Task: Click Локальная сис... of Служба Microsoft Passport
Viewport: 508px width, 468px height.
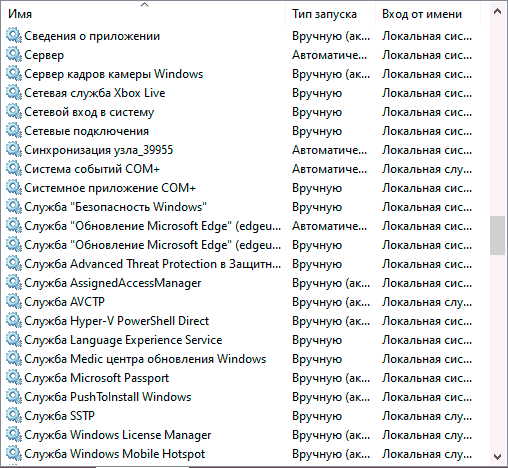Action: pos(427,378)
